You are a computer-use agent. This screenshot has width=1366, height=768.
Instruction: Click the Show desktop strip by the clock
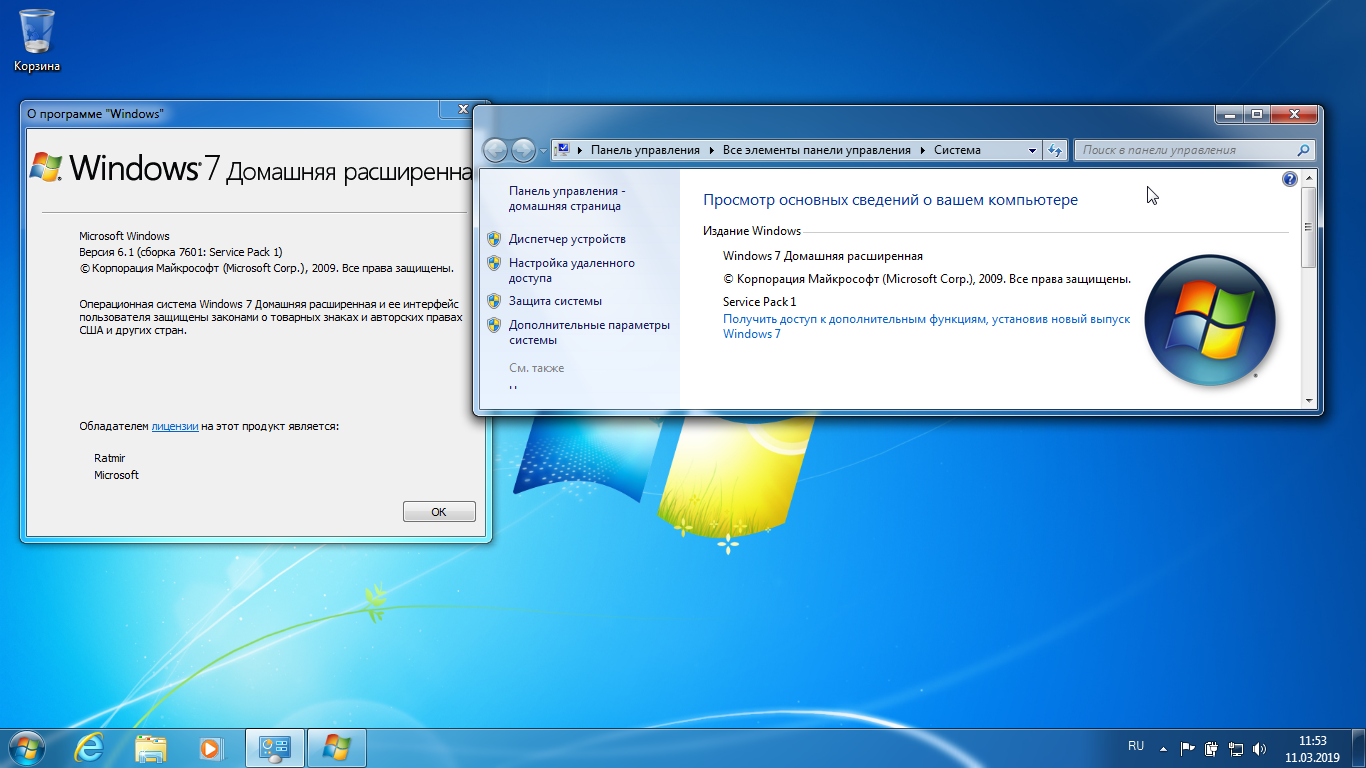coord(1359,748)
